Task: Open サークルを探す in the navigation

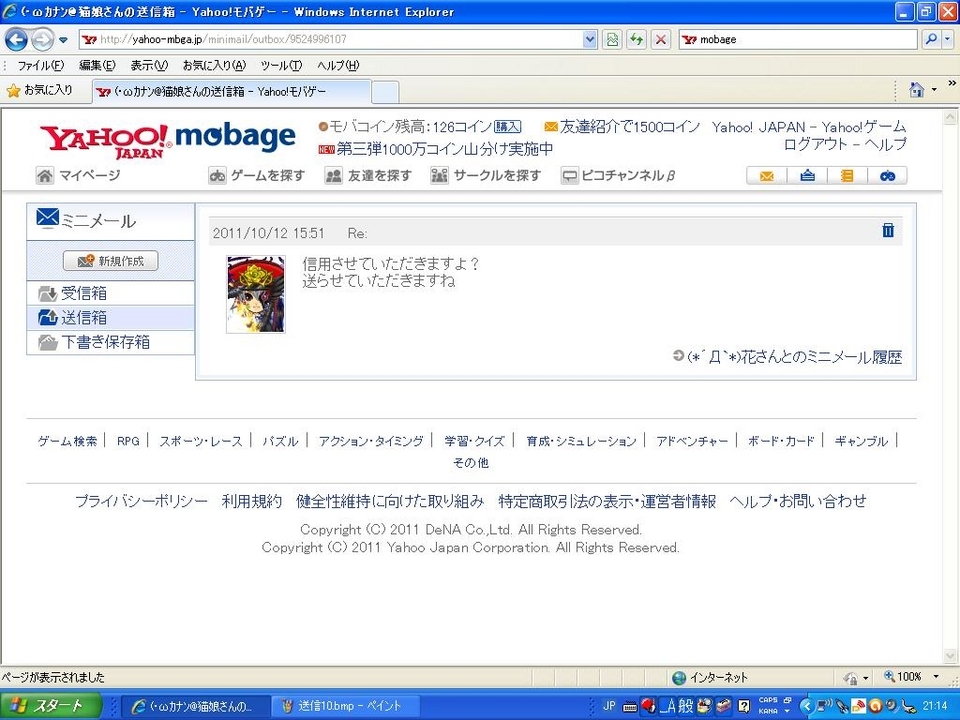Action: point(486,176)
